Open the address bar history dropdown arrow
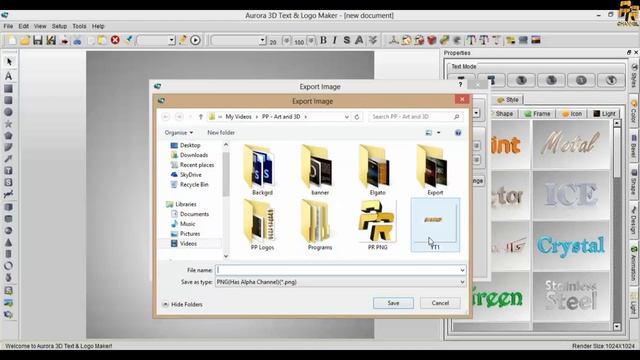This screenshot has height=360, width=640. click(347, 117)
